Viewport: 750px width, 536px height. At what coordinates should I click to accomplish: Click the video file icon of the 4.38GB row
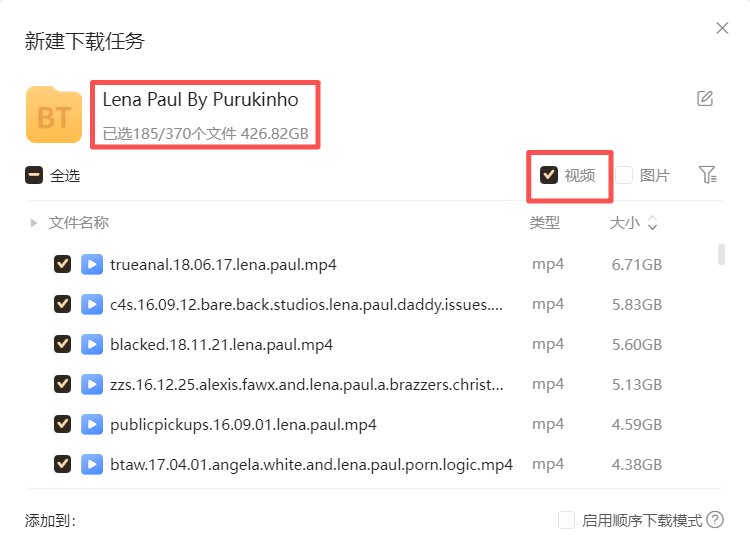pyautogui.click(x=92, y=464)
